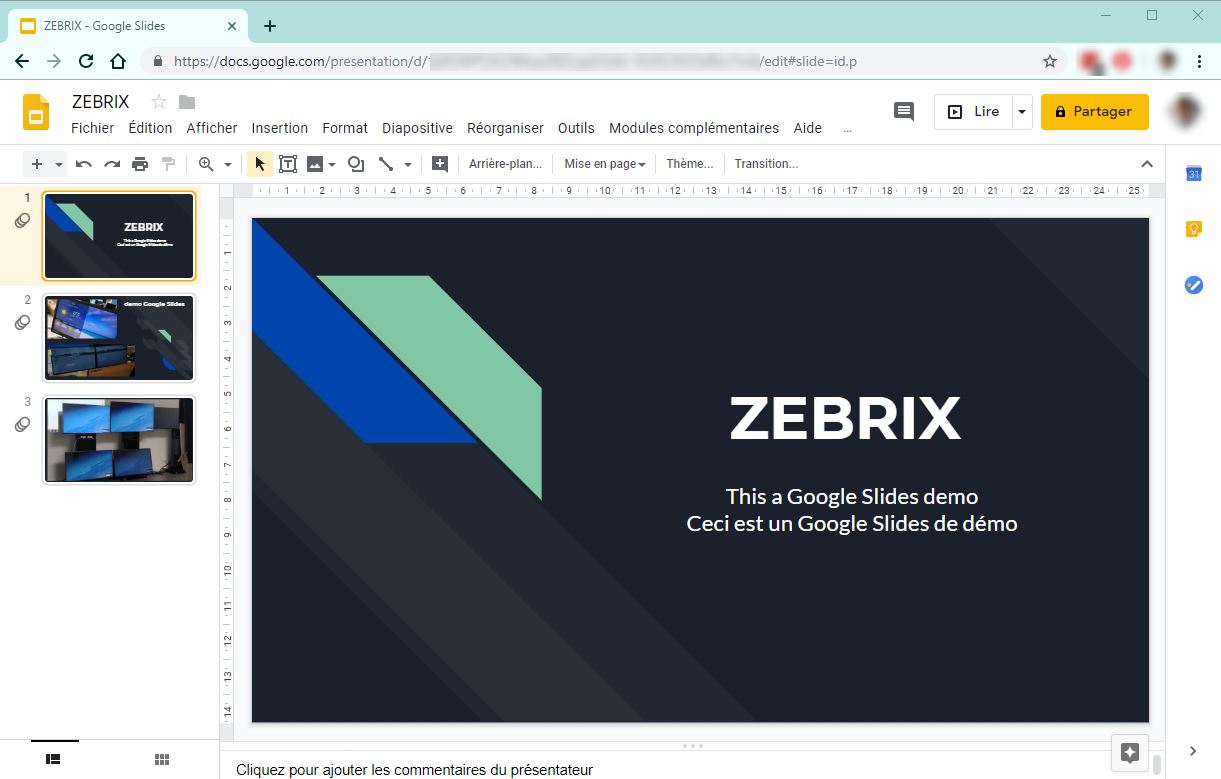This screenshot has width=1221, height=779.
Task: Click the Arrière-plan button
Action: pyautogui.click(x=505, y=164)
